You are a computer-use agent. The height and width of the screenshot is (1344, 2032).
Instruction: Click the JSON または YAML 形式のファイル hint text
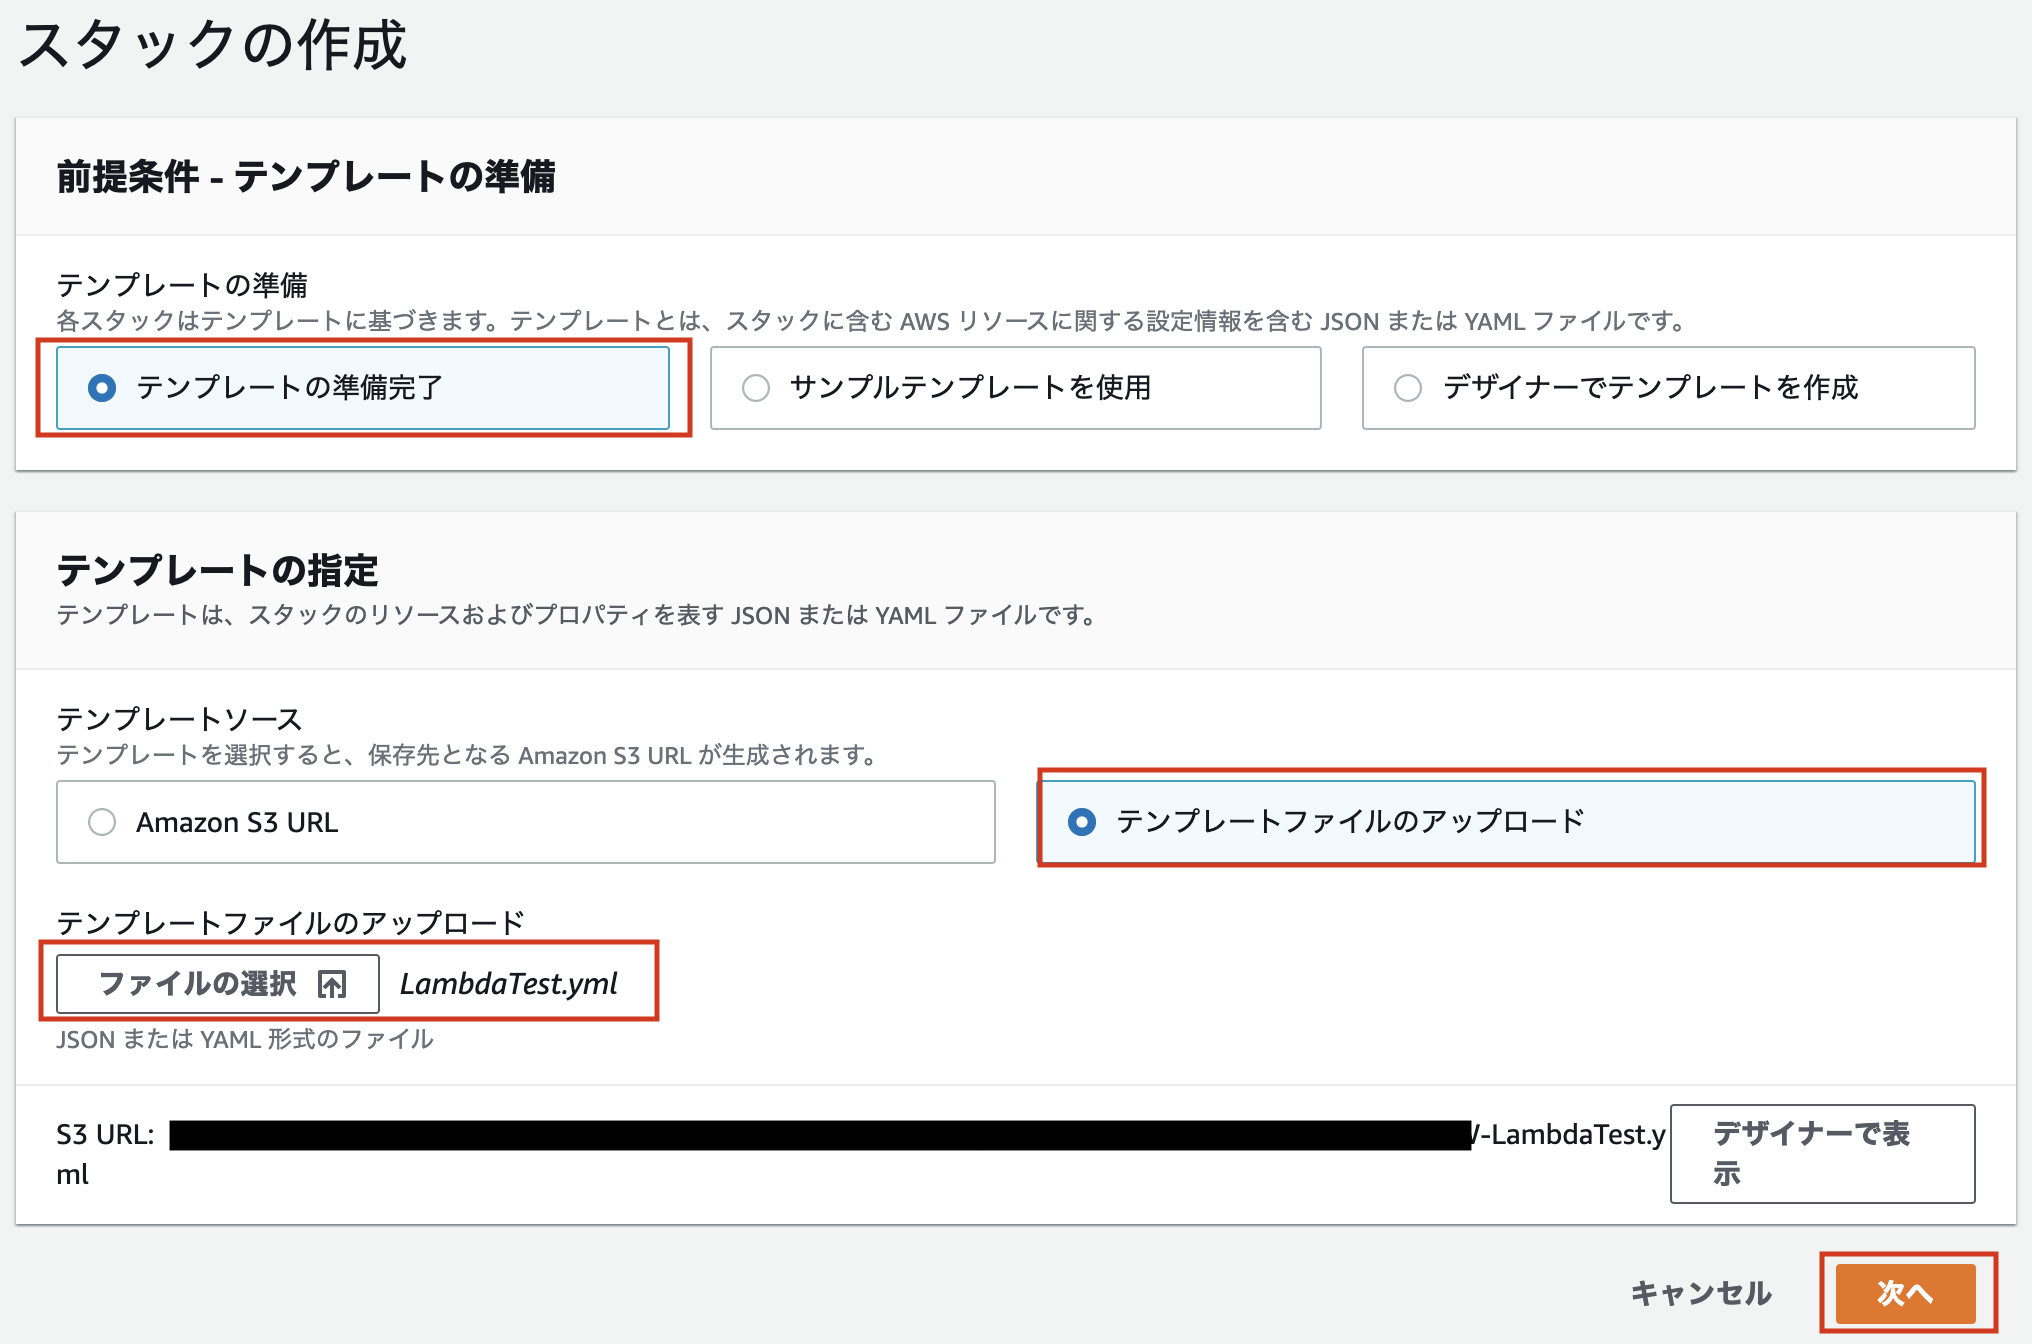click(x=245, y=1040)
